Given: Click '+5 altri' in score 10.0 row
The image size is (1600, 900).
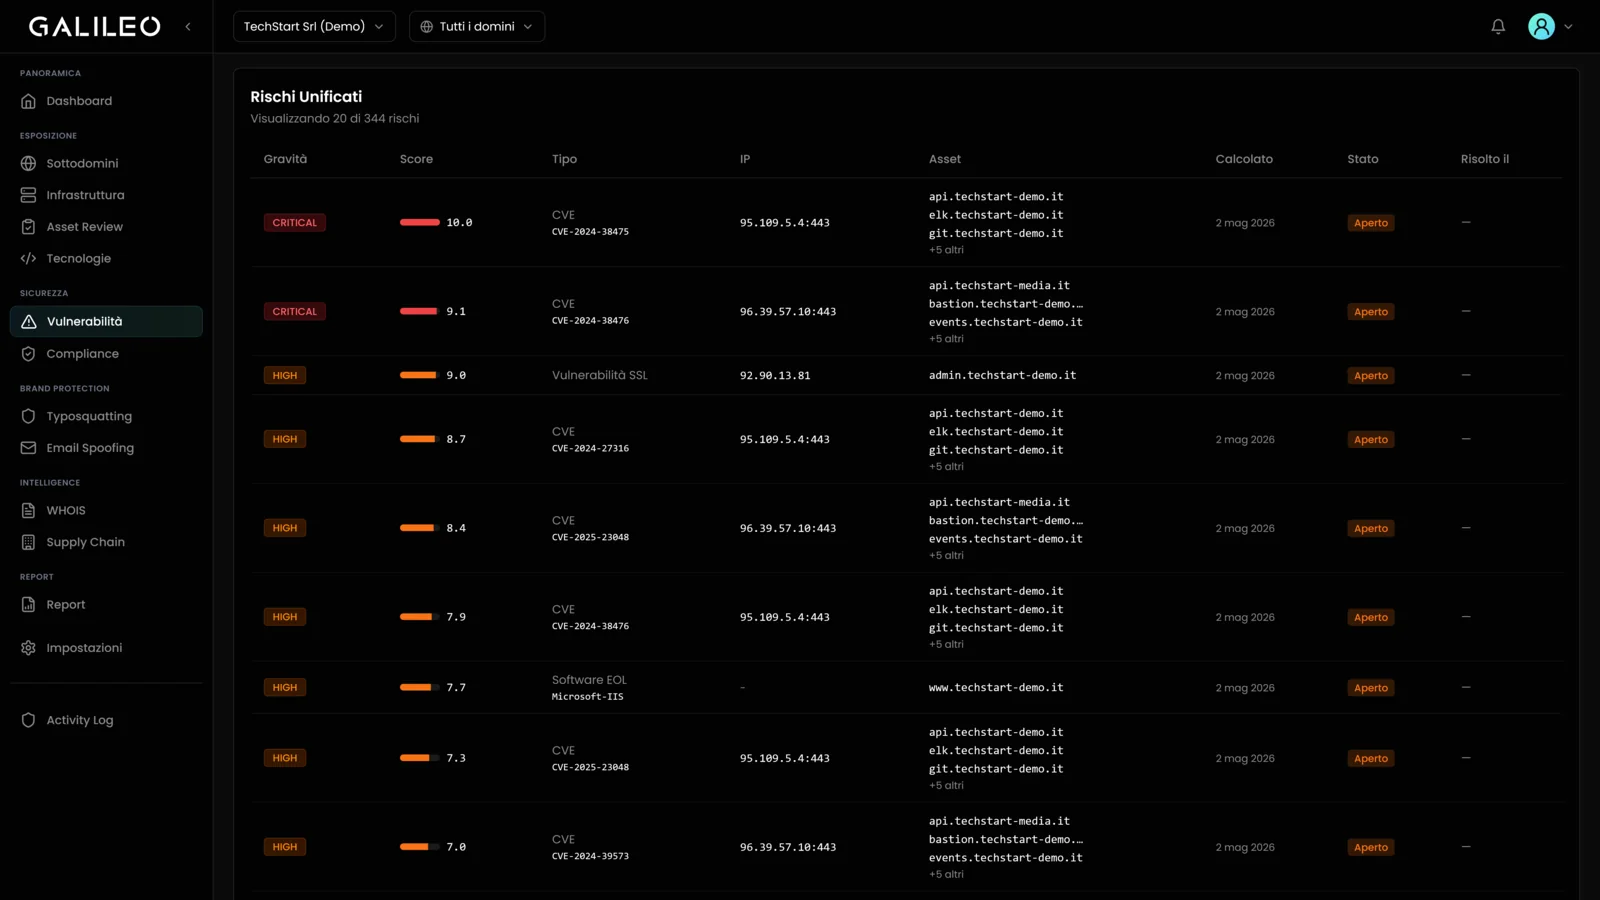Looking at the screenshot, I should click(x=946, y=250).
